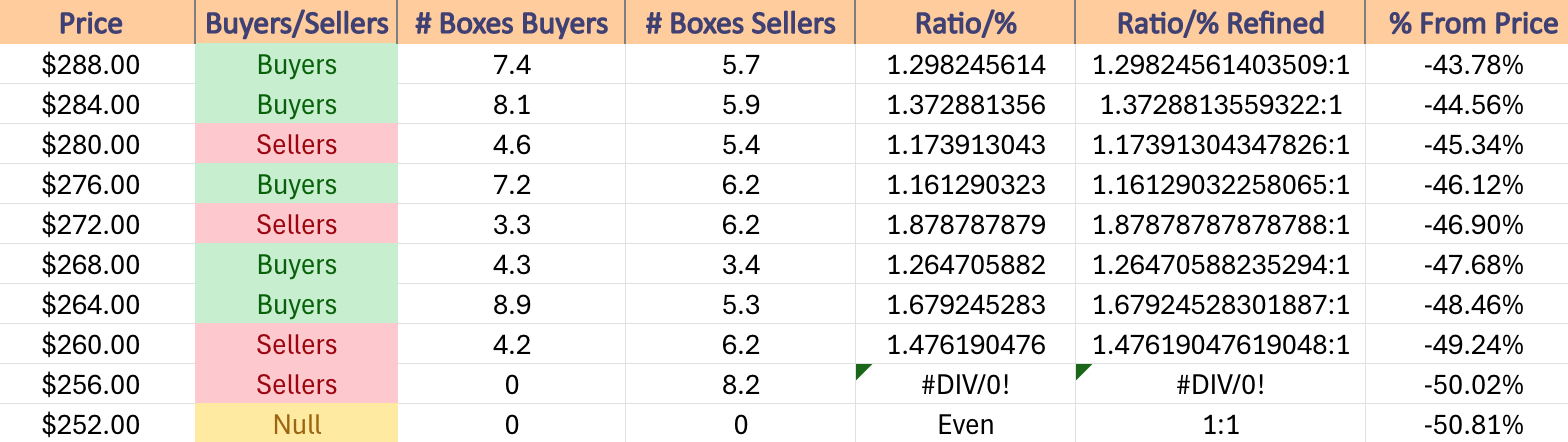Click the error triangle in Ratio/% Refined column

[x=1082, y=371]
